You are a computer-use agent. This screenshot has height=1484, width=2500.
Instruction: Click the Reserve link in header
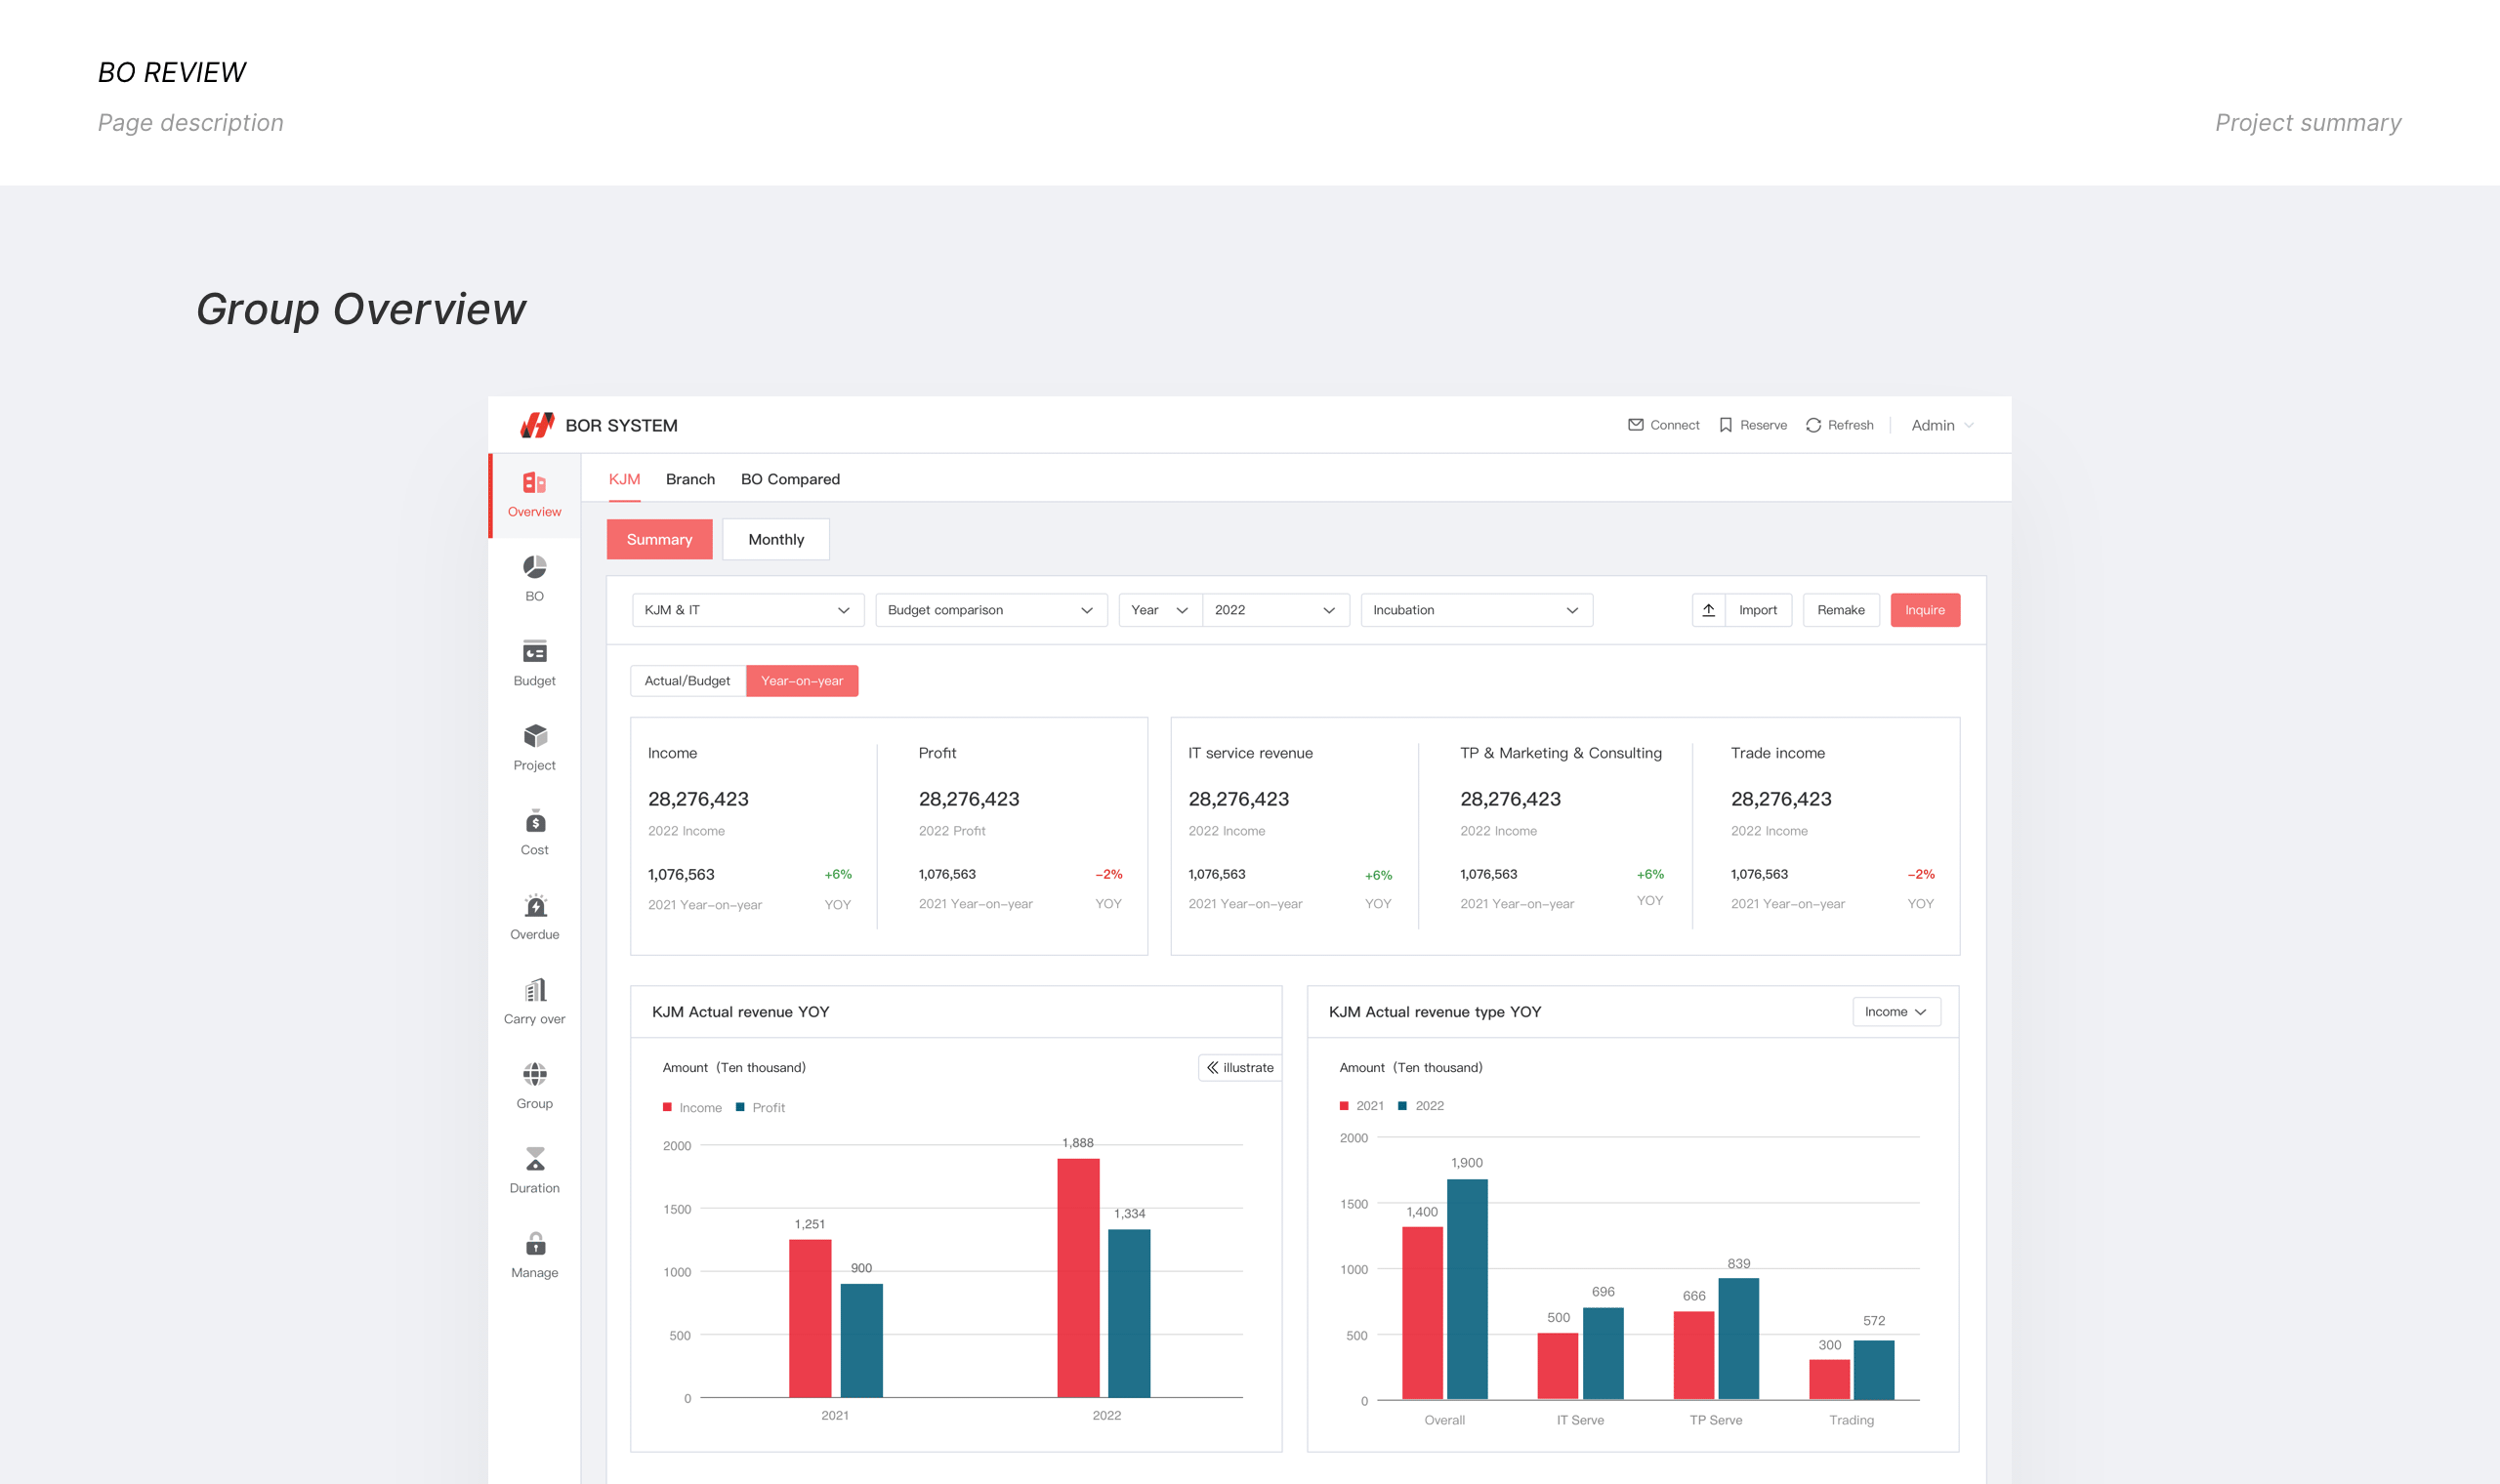[1763, 425]
